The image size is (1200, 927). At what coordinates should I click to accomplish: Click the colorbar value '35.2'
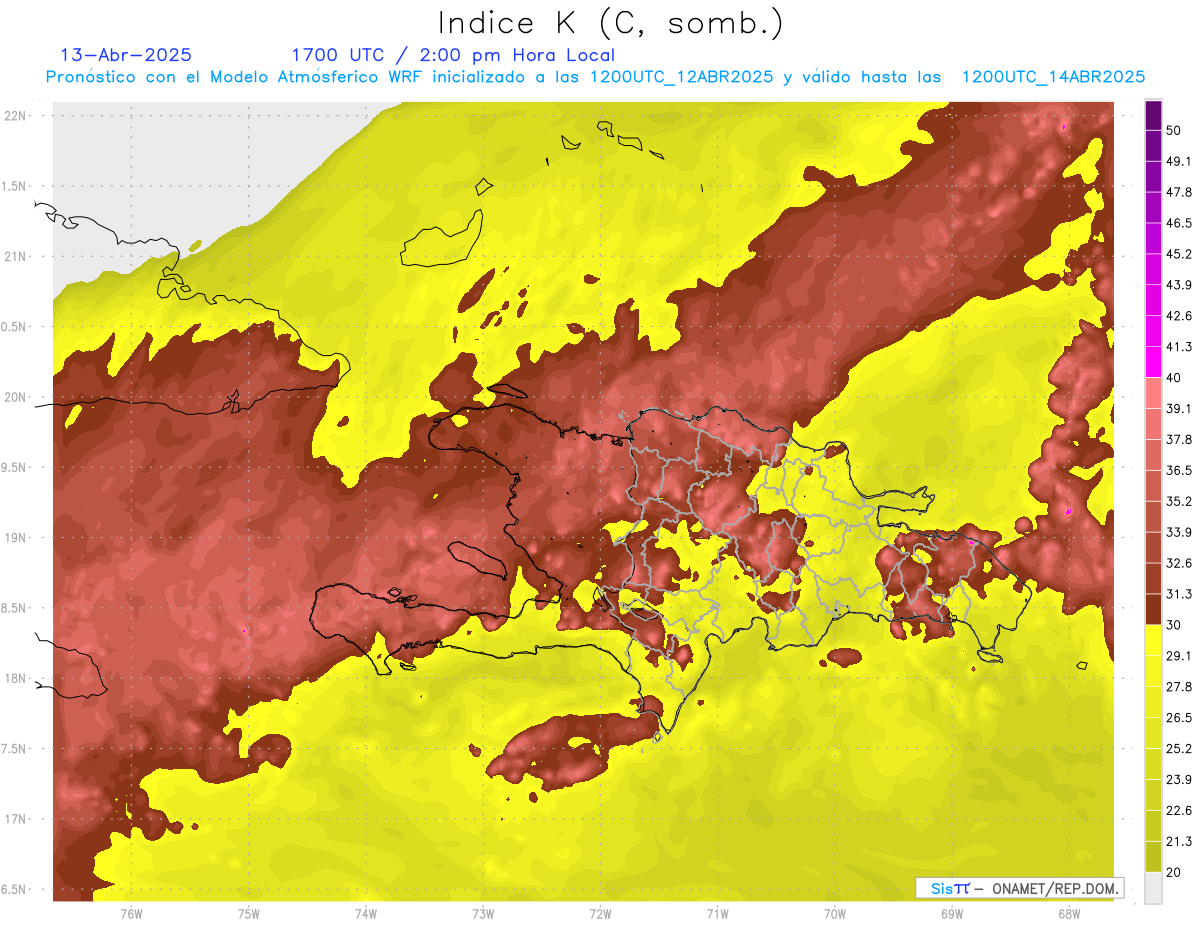tap(1178, 501)
